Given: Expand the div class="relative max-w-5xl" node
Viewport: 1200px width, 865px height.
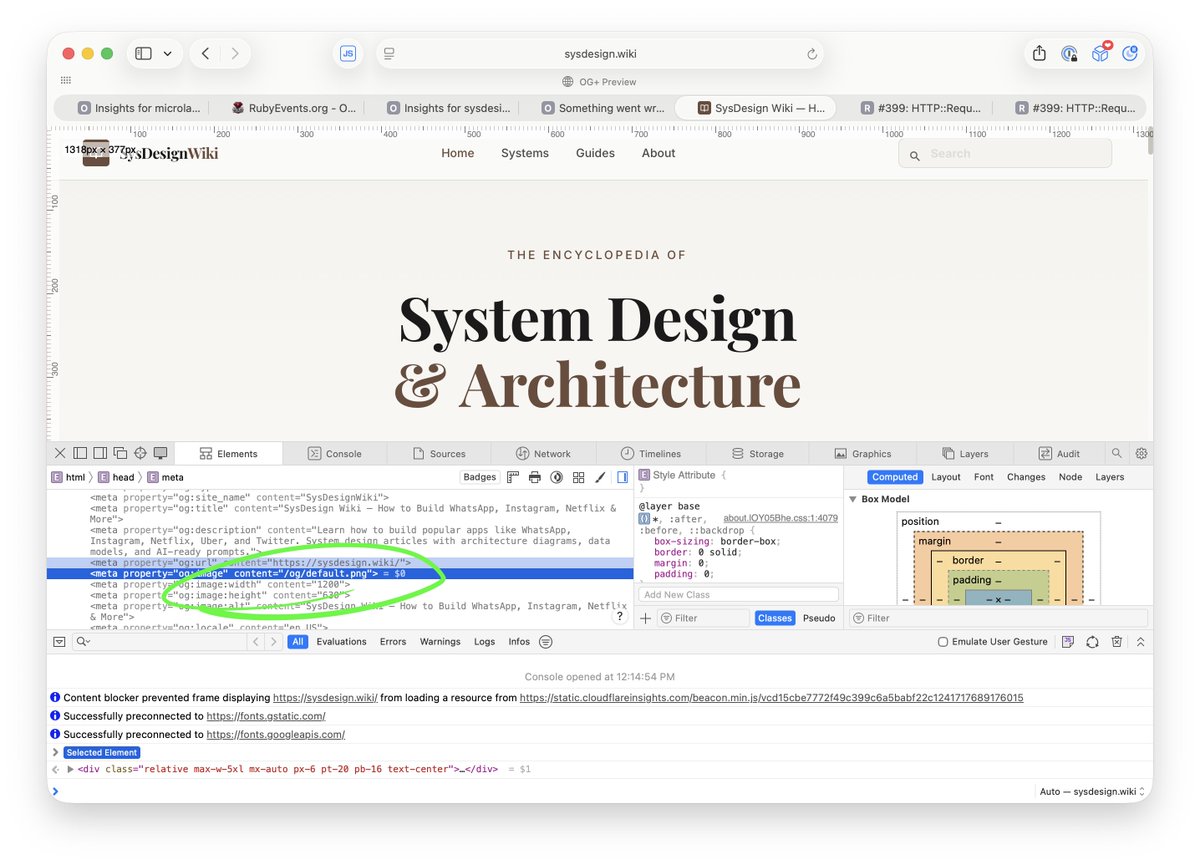Looking at the screenshot, I should 70,769.
